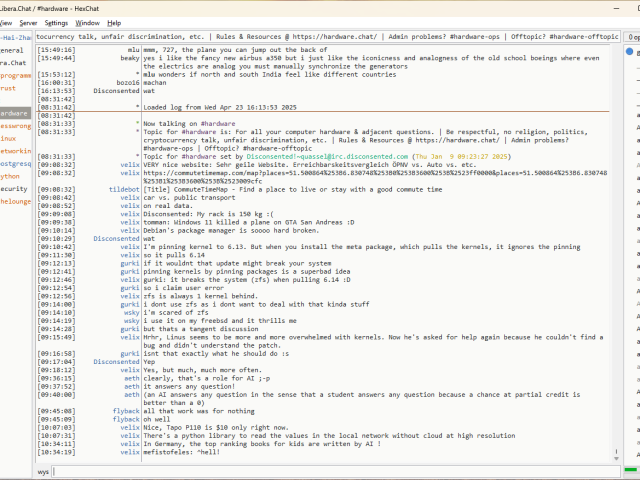Switch to the thelounge channel
The image size is (640, 480).
pyautogui.click(x=16, y=200)
